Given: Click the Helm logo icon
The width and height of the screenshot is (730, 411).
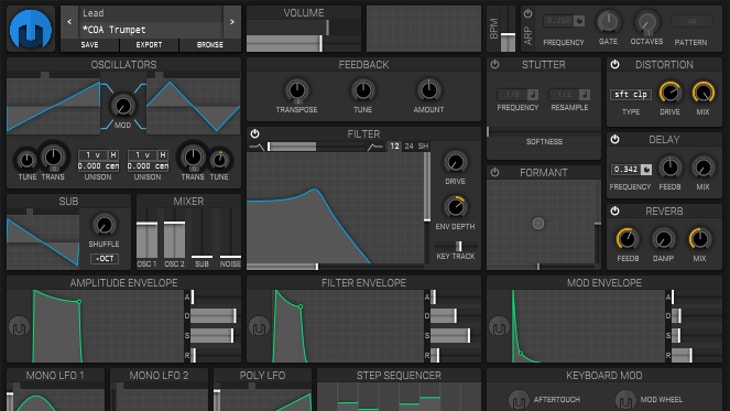Looking at the screenshot, I should click(x=31, y=29).
